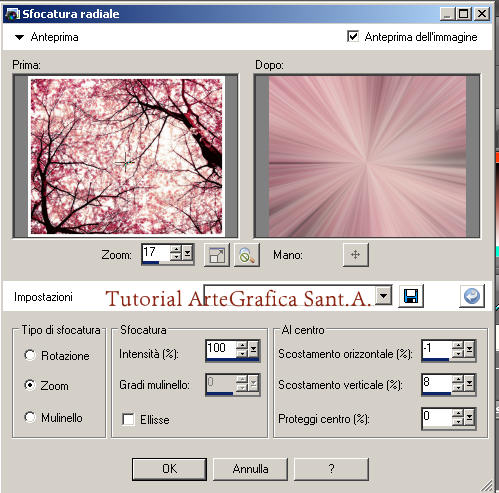Click the Scostamento verticale slider bar
This screenshot has height=493, width=499.
[x=436, y=394]
